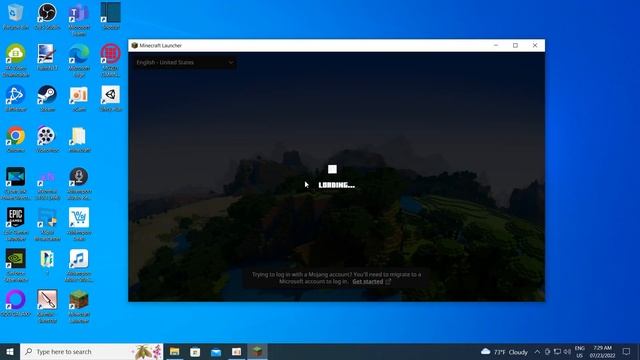The width and height of the screenshot is (640, 360).
Task: Open the purple ring app desktop shortcut
Action: coord(16,299)
